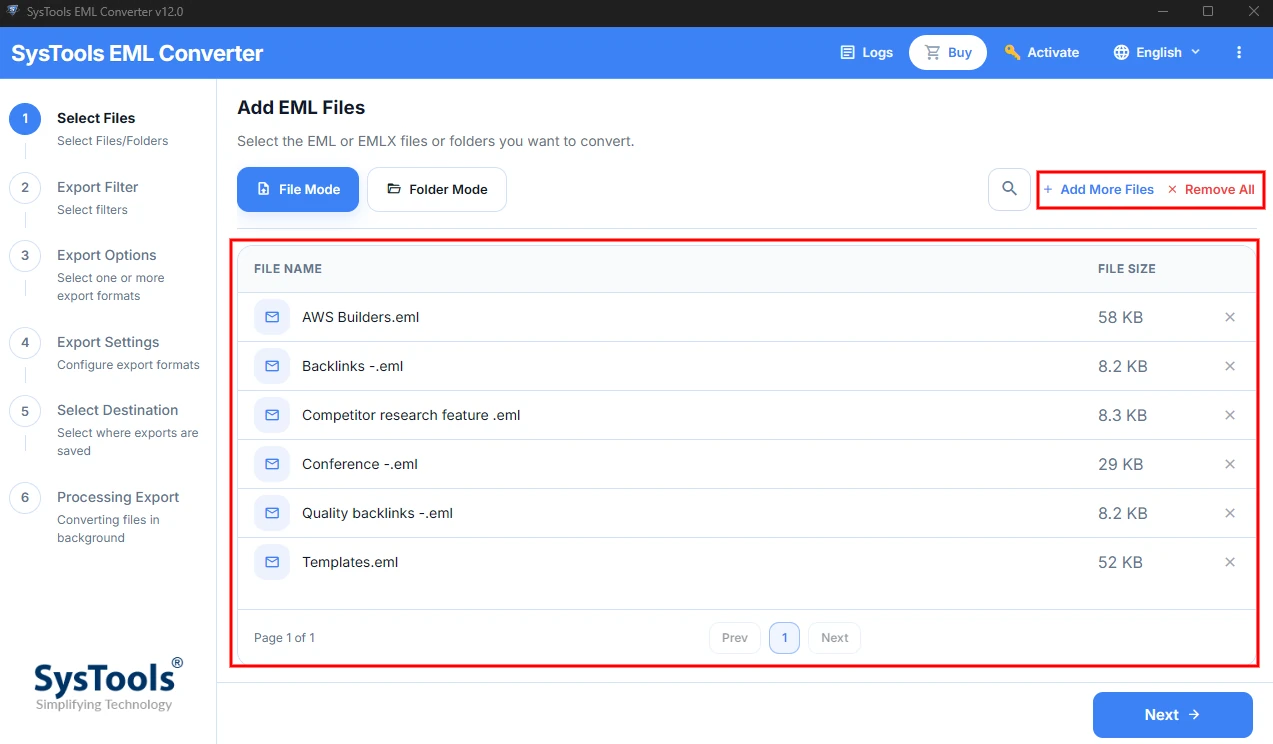The width and height of the screenshot is (1273, 744).
Task: Click mail icon beside Templates.eml
Action: (271, 562)
